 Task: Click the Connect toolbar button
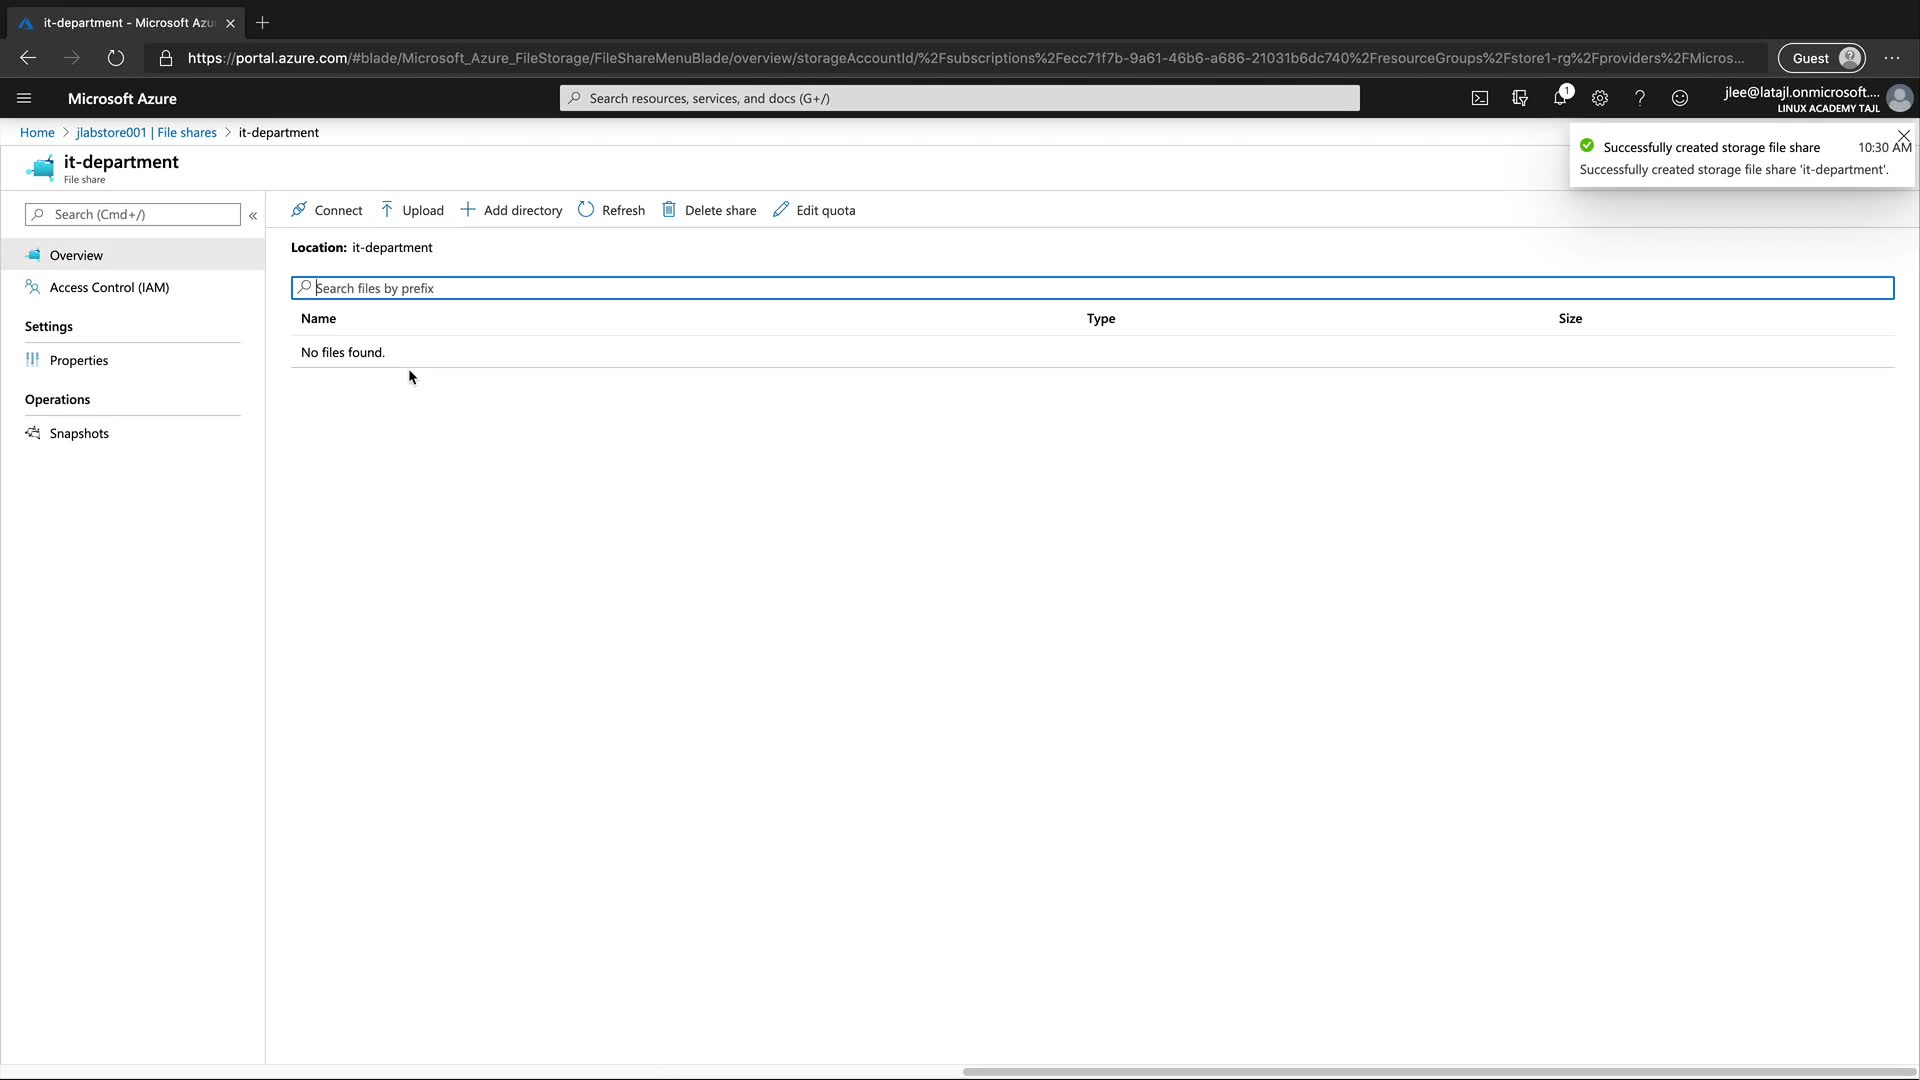click(x=327, y=210)
